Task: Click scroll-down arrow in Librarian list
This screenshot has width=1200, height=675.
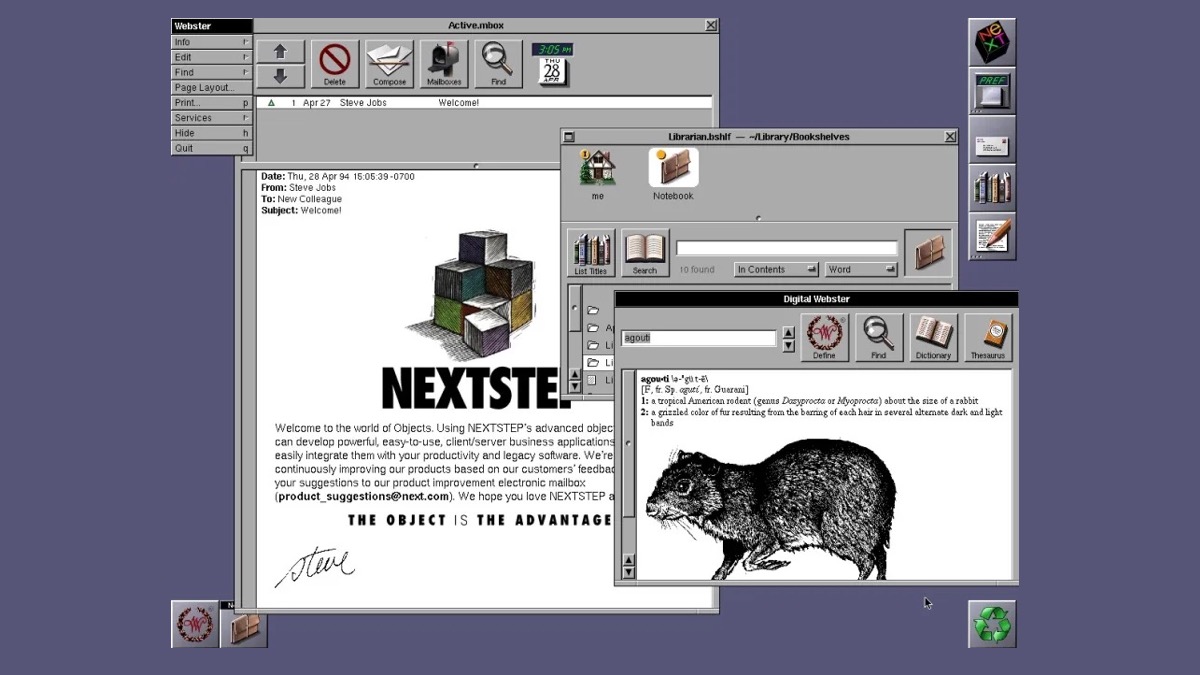Action: click(575, 386)
